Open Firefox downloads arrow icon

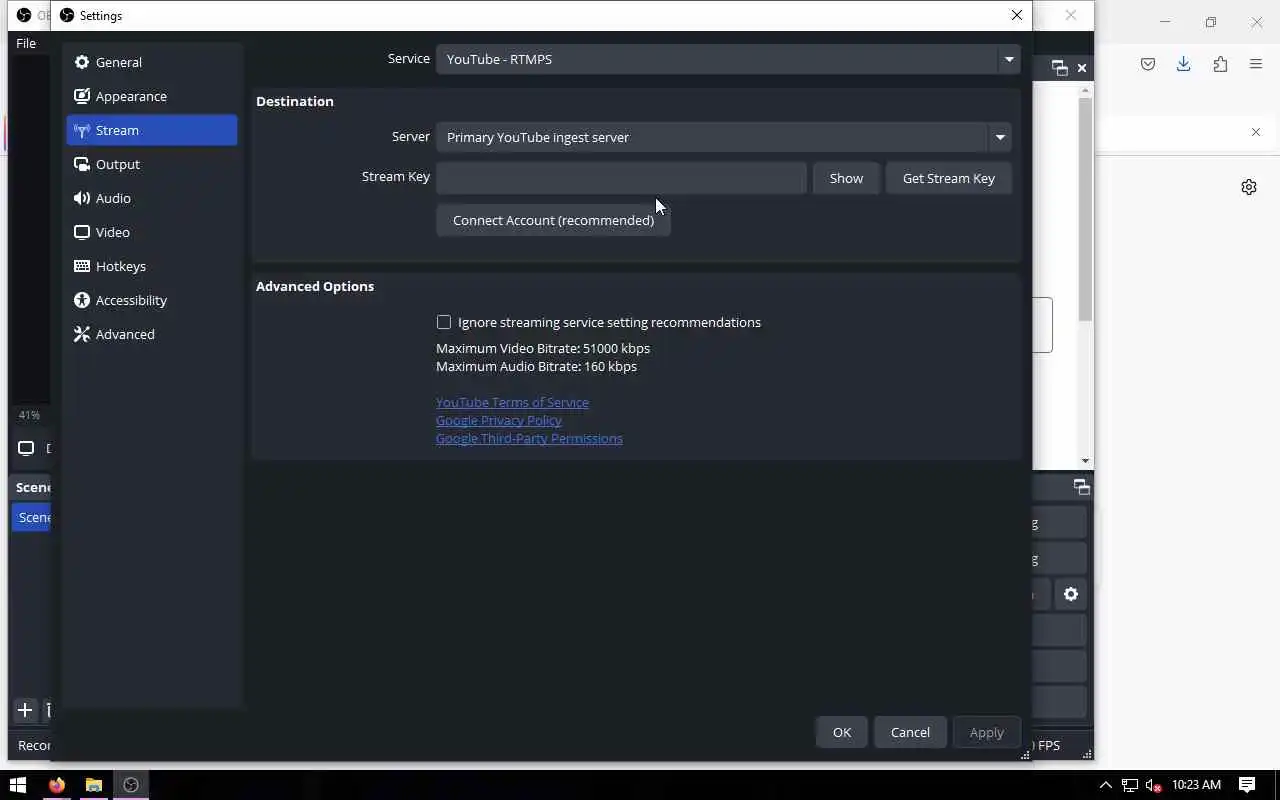click(x=1183, y=64)
